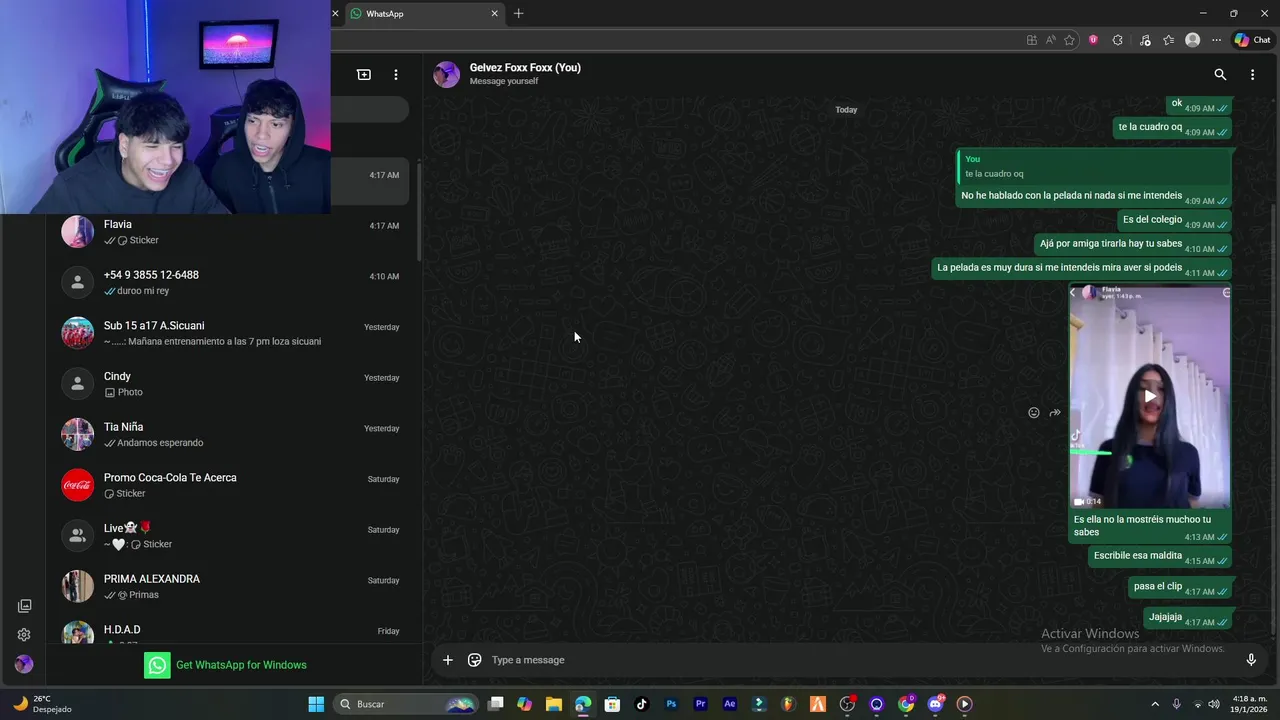Open H.D.A.D chat

tap(232, 630)
